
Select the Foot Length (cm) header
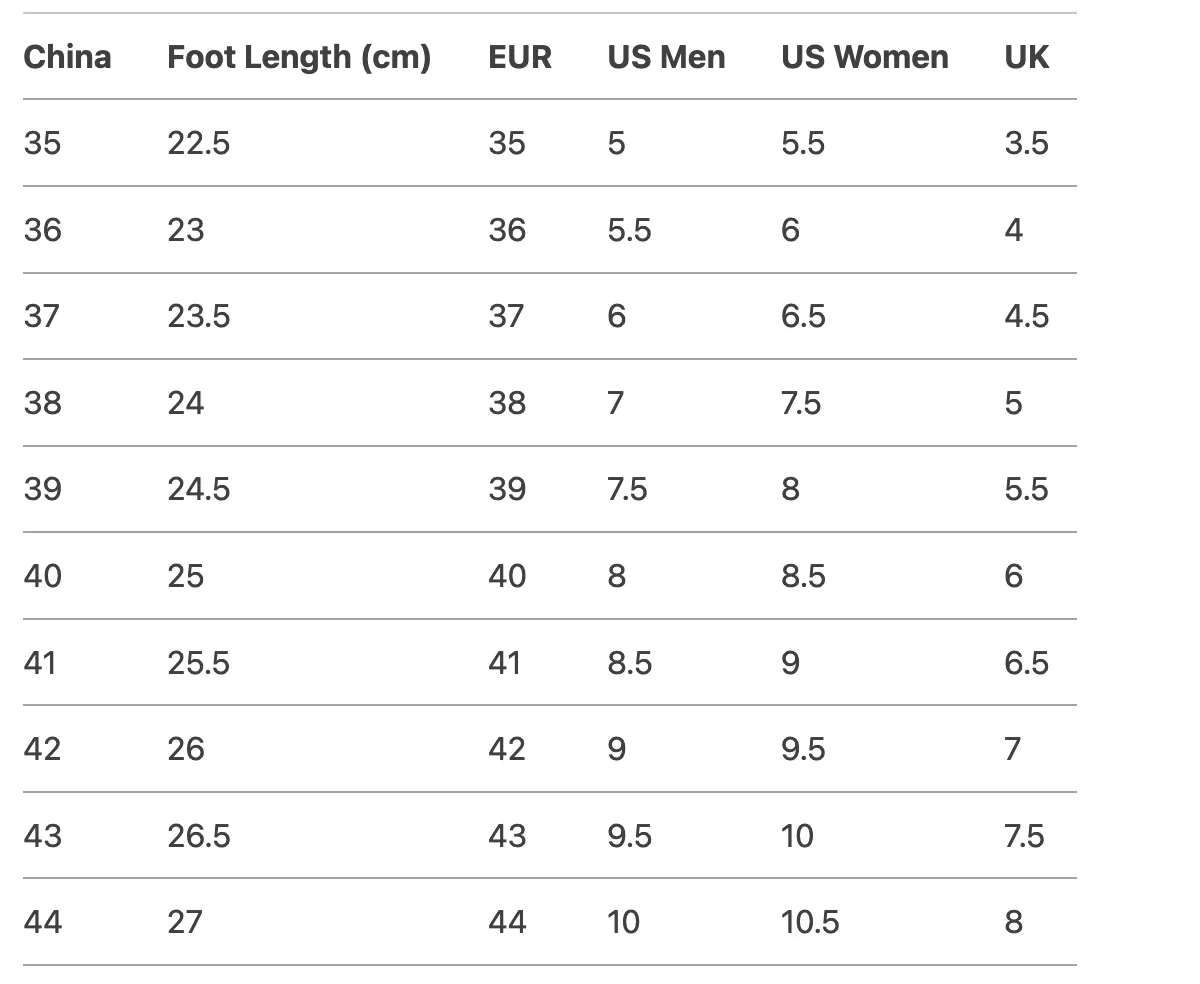point(299,57)
